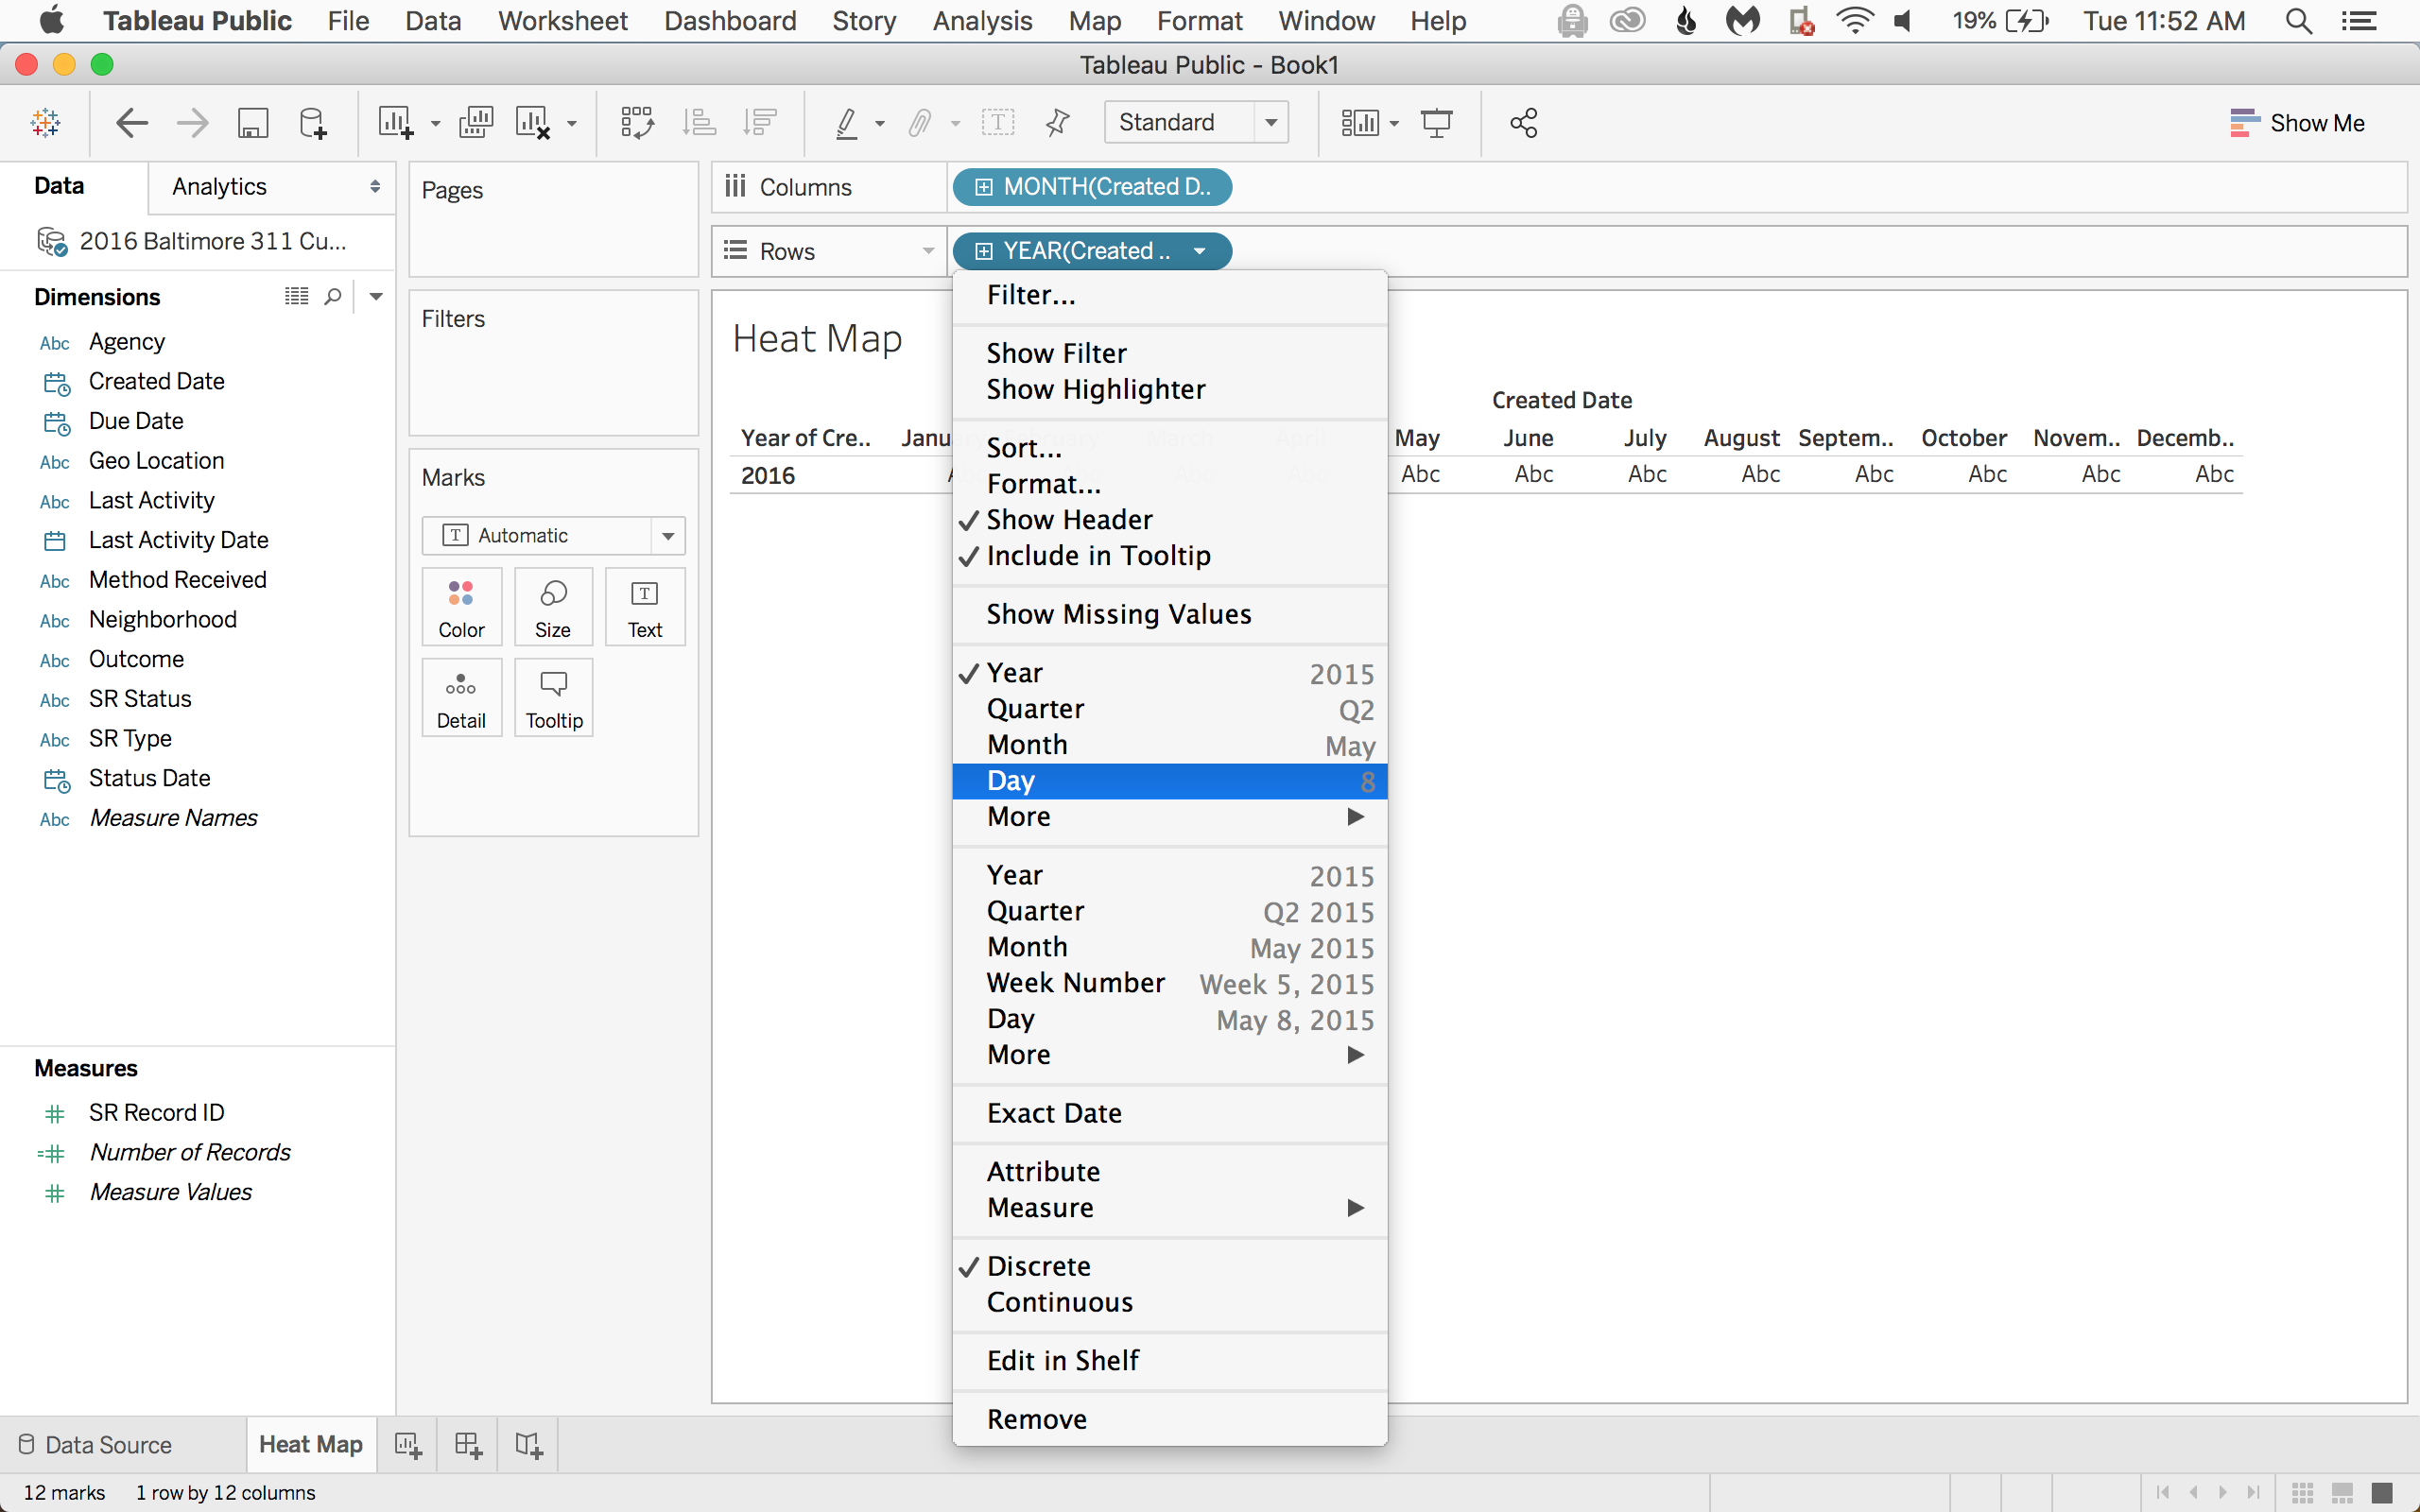Image resolution: width=2420 pixels, height=1512 pixels.
Task: Open the Worksheet menu
Action: click(x=562, y=21)
